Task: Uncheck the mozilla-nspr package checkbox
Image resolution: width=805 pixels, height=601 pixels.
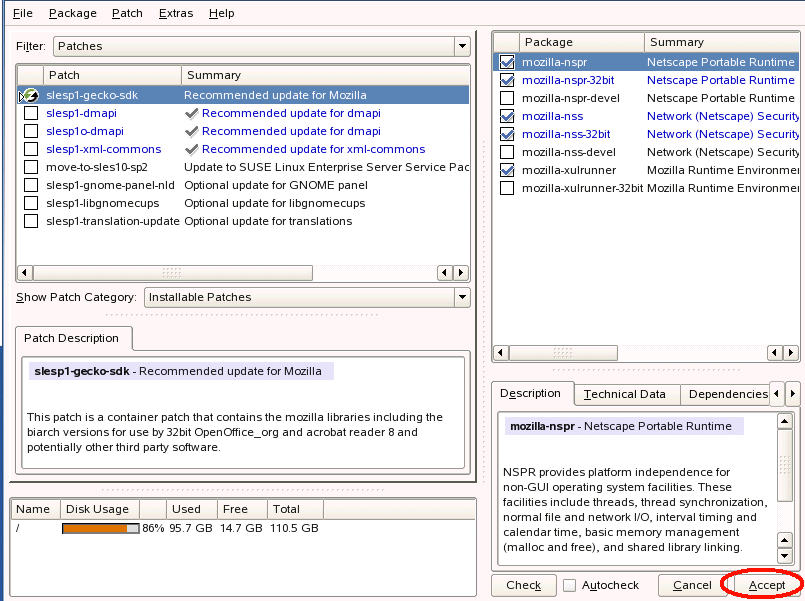Action: [x=507, y=62]
